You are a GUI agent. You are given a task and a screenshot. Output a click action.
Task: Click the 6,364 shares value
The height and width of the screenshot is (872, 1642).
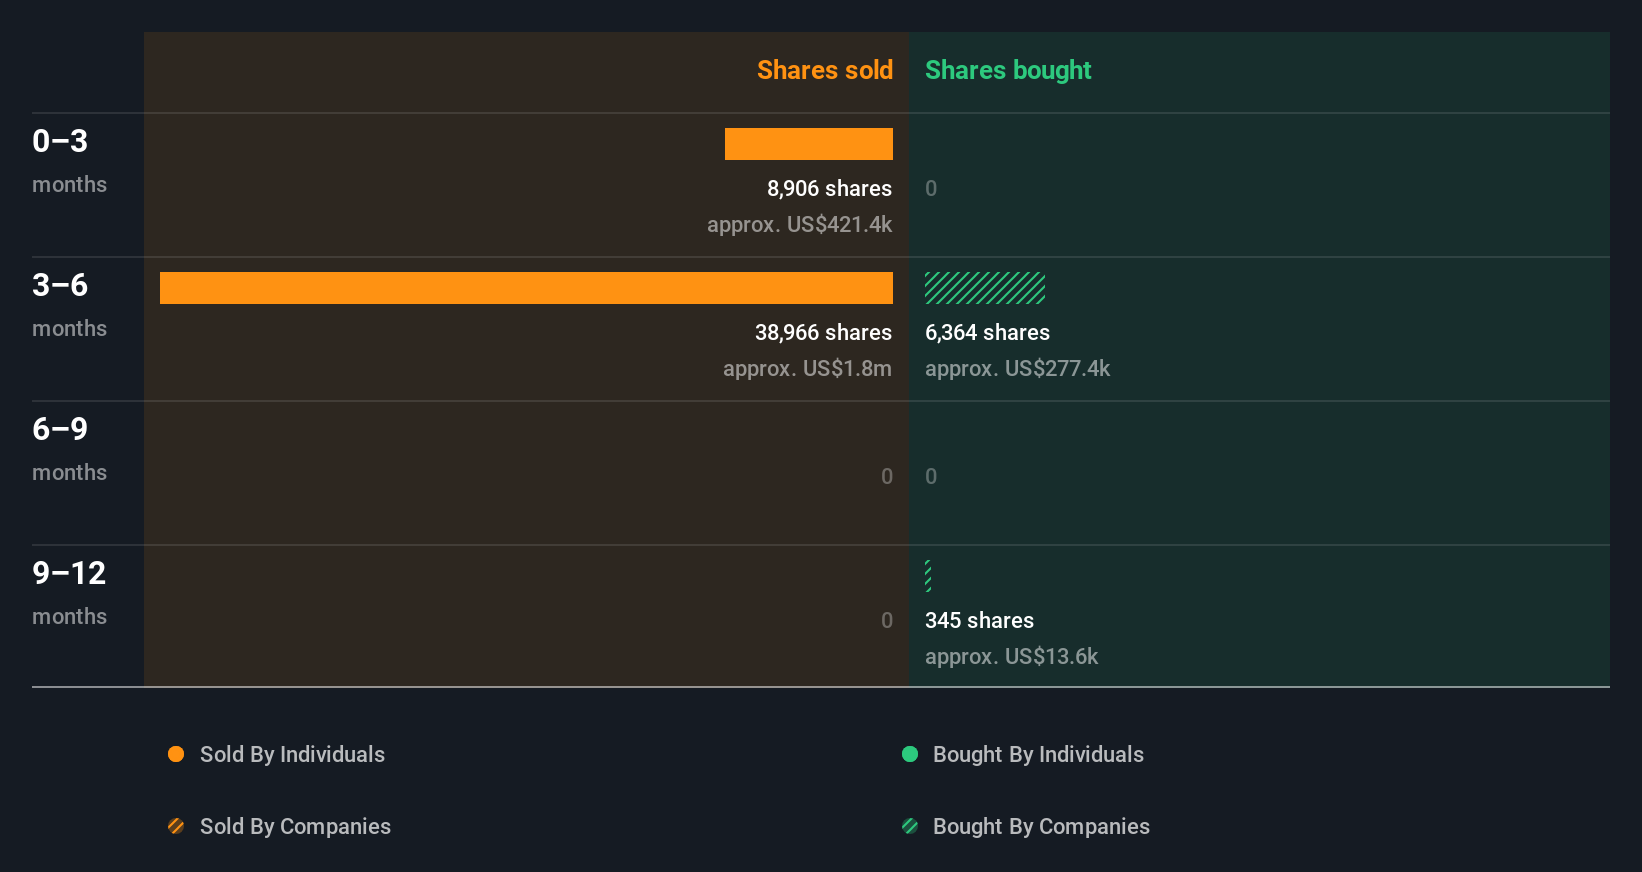987,332
